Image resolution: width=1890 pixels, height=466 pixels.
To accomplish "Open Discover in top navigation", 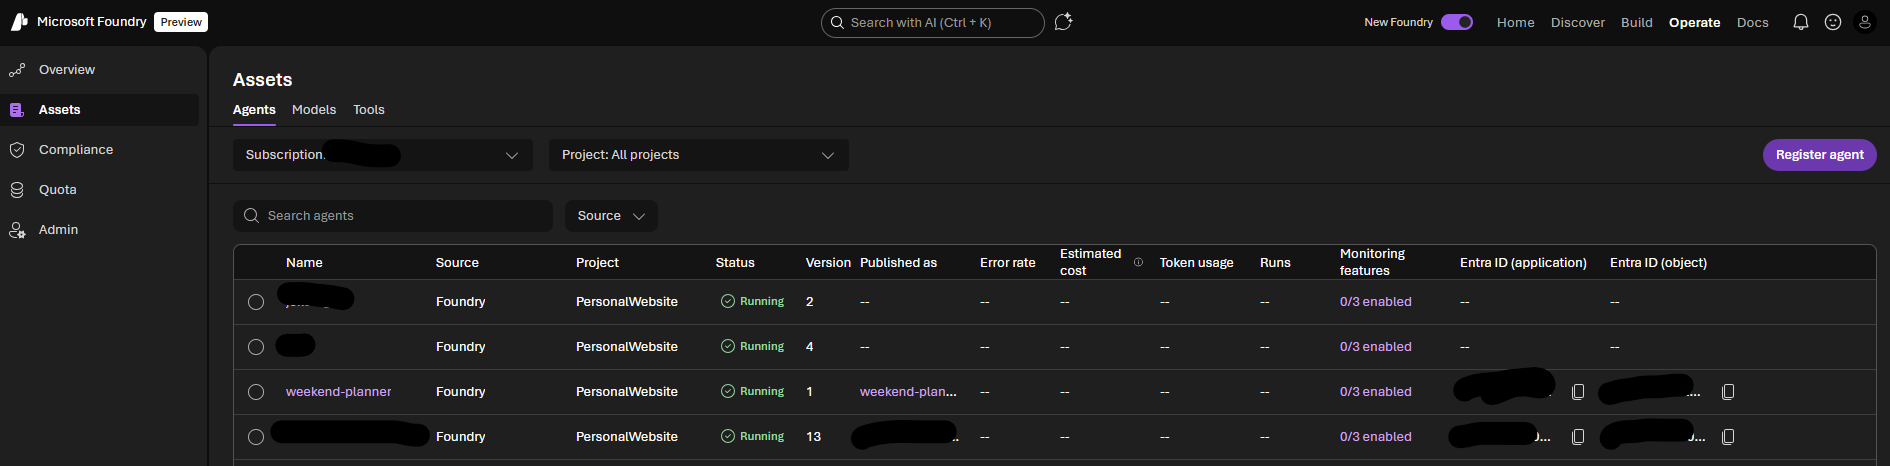I will pos(1578,22).
